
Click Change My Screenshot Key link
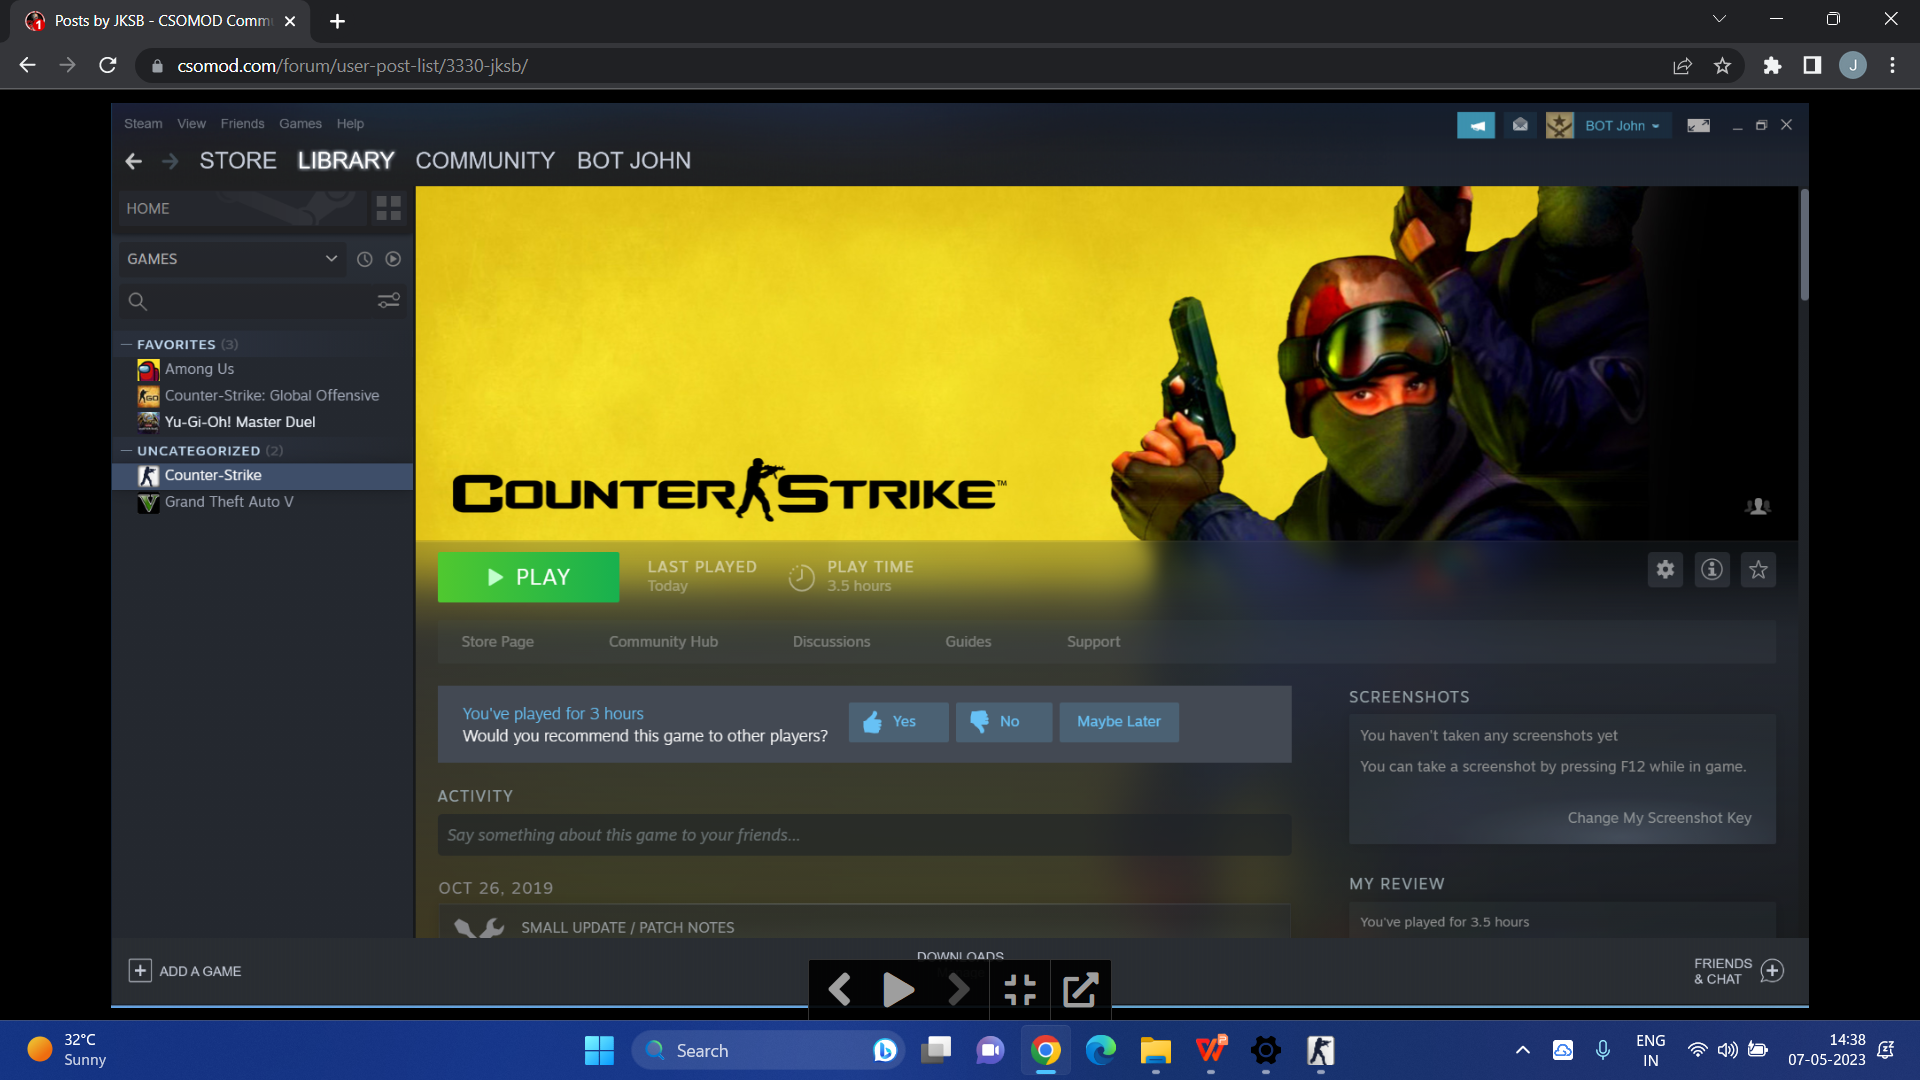point(1659,818)
